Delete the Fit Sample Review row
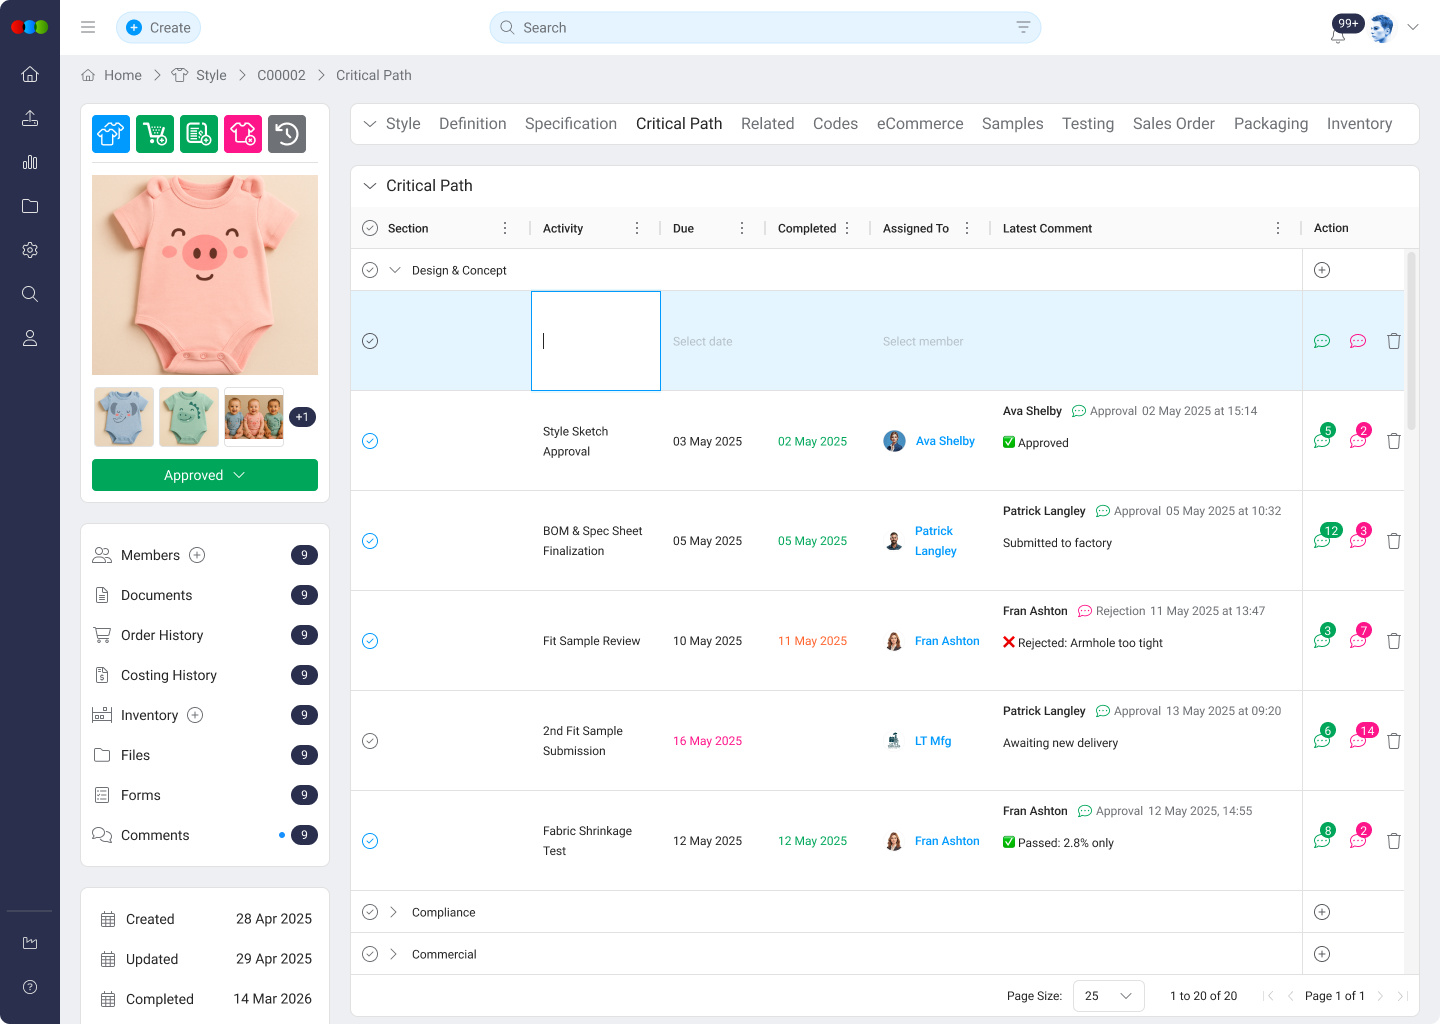 pos(1394,641)
